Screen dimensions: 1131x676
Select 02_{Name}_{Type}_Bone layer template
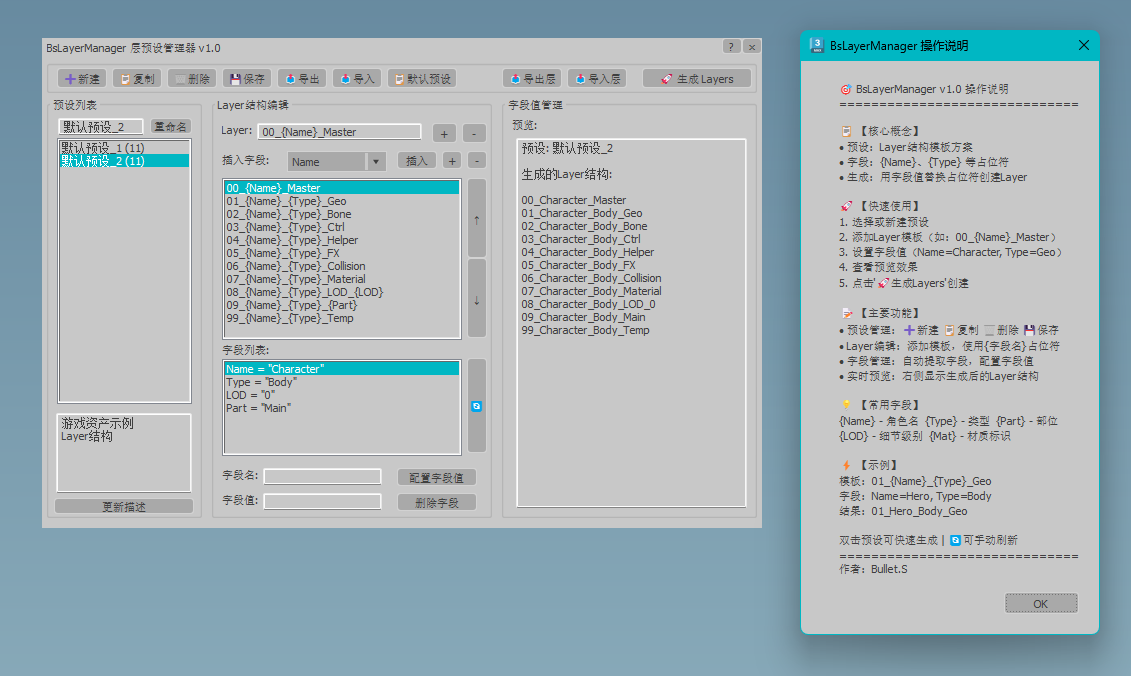tap(342, 214)
